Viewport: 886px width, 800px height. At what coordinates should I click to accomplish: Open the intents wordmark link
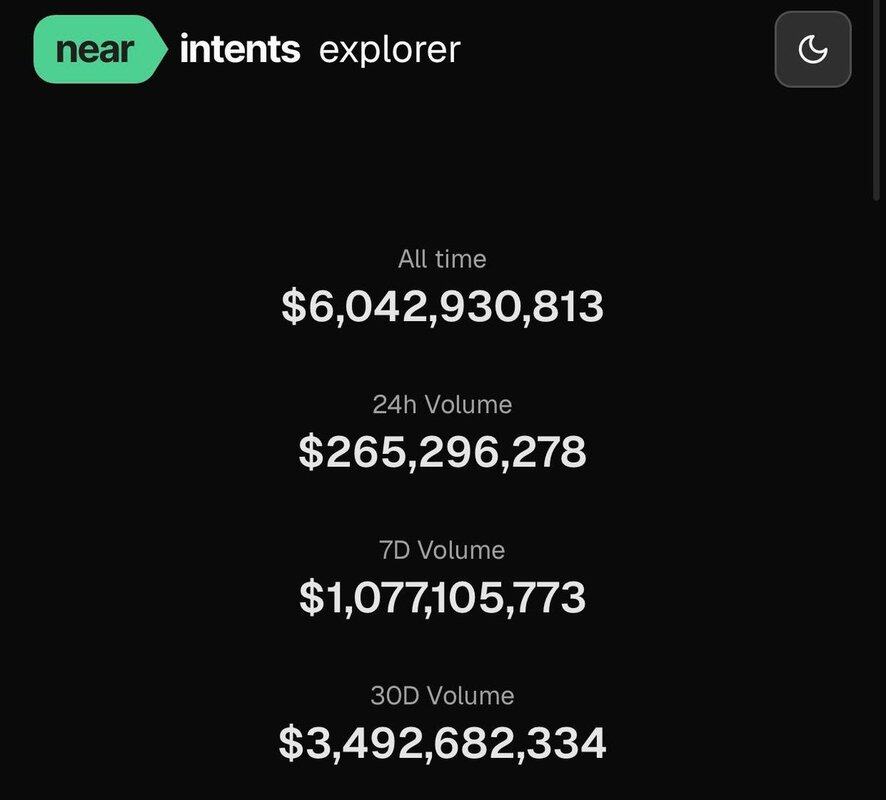pyautogui.click(x=240, y=49)
